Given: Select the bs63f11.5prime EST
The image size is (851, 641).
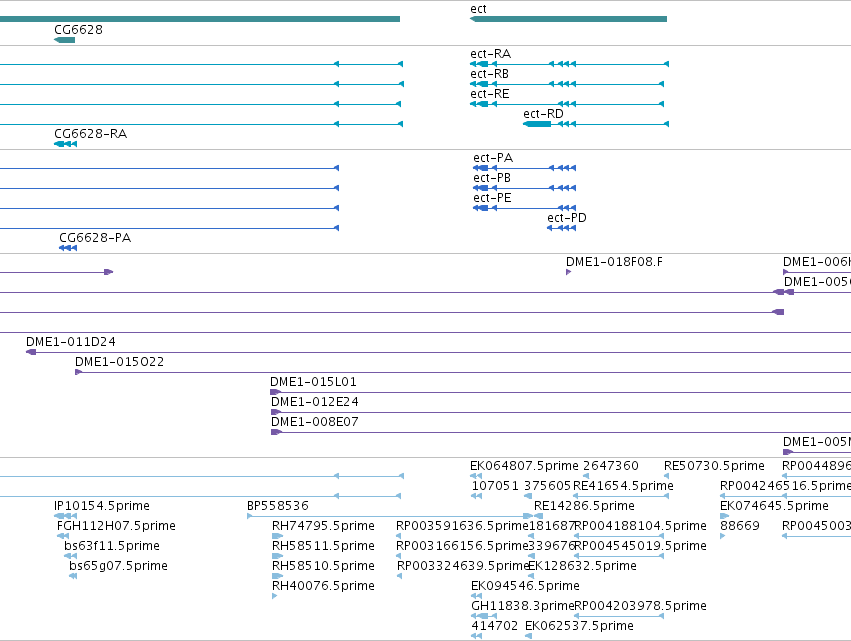Looking at the screenshot, I should [x=71, y=556].
